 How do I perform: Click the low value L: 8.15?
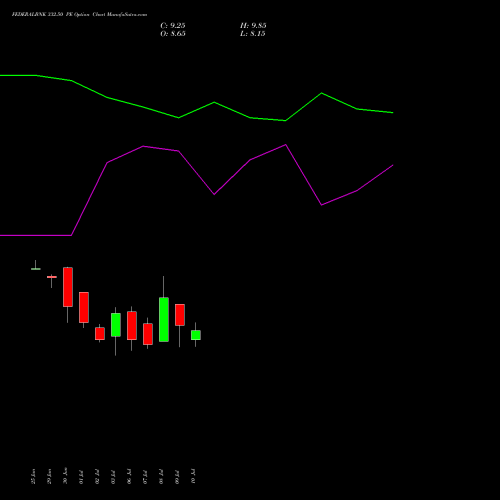coord(253,34)
